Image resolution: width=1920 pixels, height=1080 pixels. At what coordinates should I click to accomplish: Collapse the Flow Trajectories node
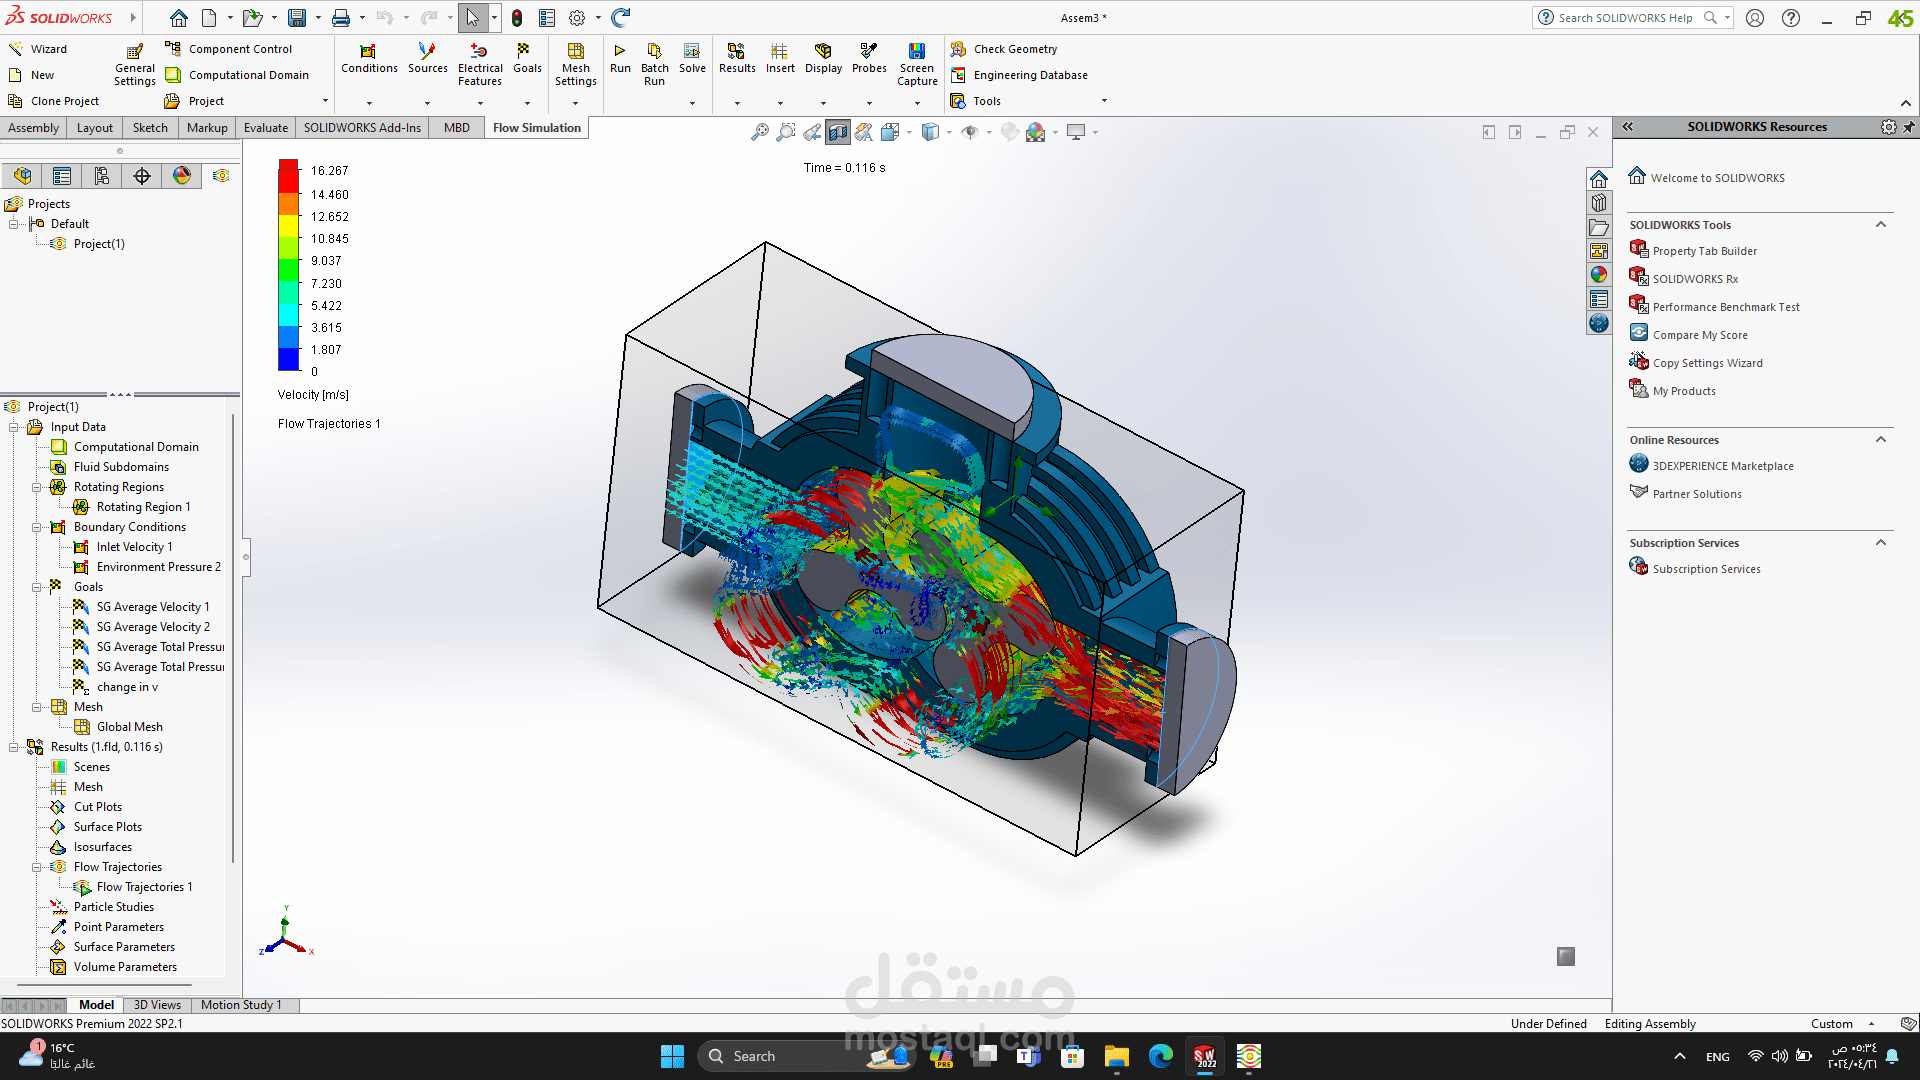click(x=37, y=867)
